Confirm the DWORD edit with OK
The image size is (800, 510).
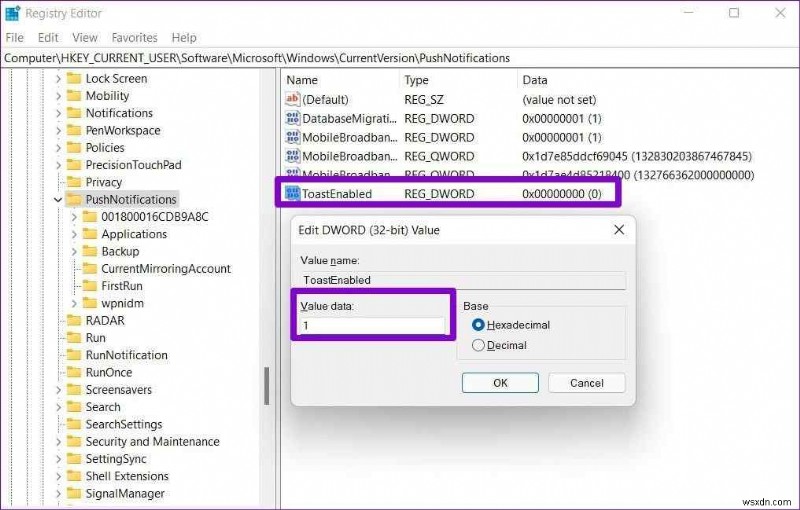pyautogui.click(x=500, y=383)
